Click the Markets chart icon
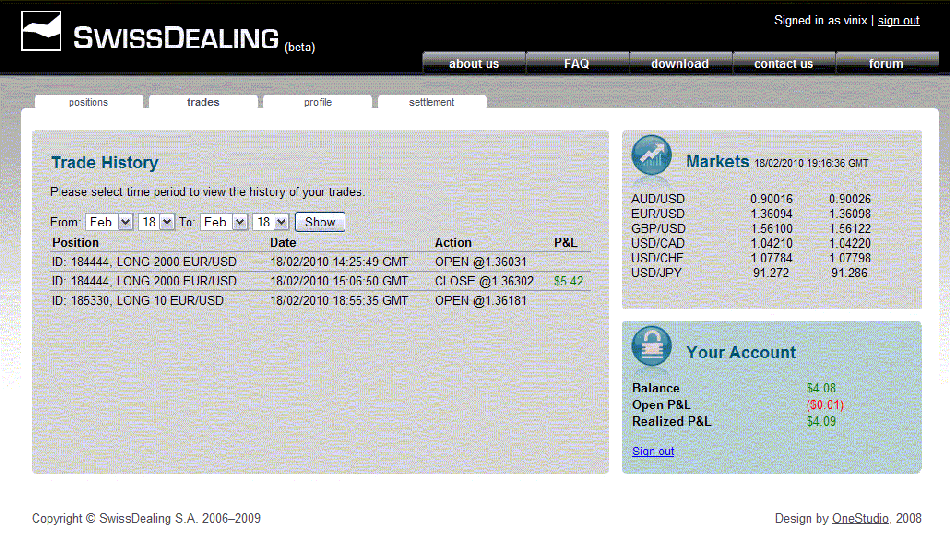The width and height of the screenshot is (950, 558). coord(651,156)
